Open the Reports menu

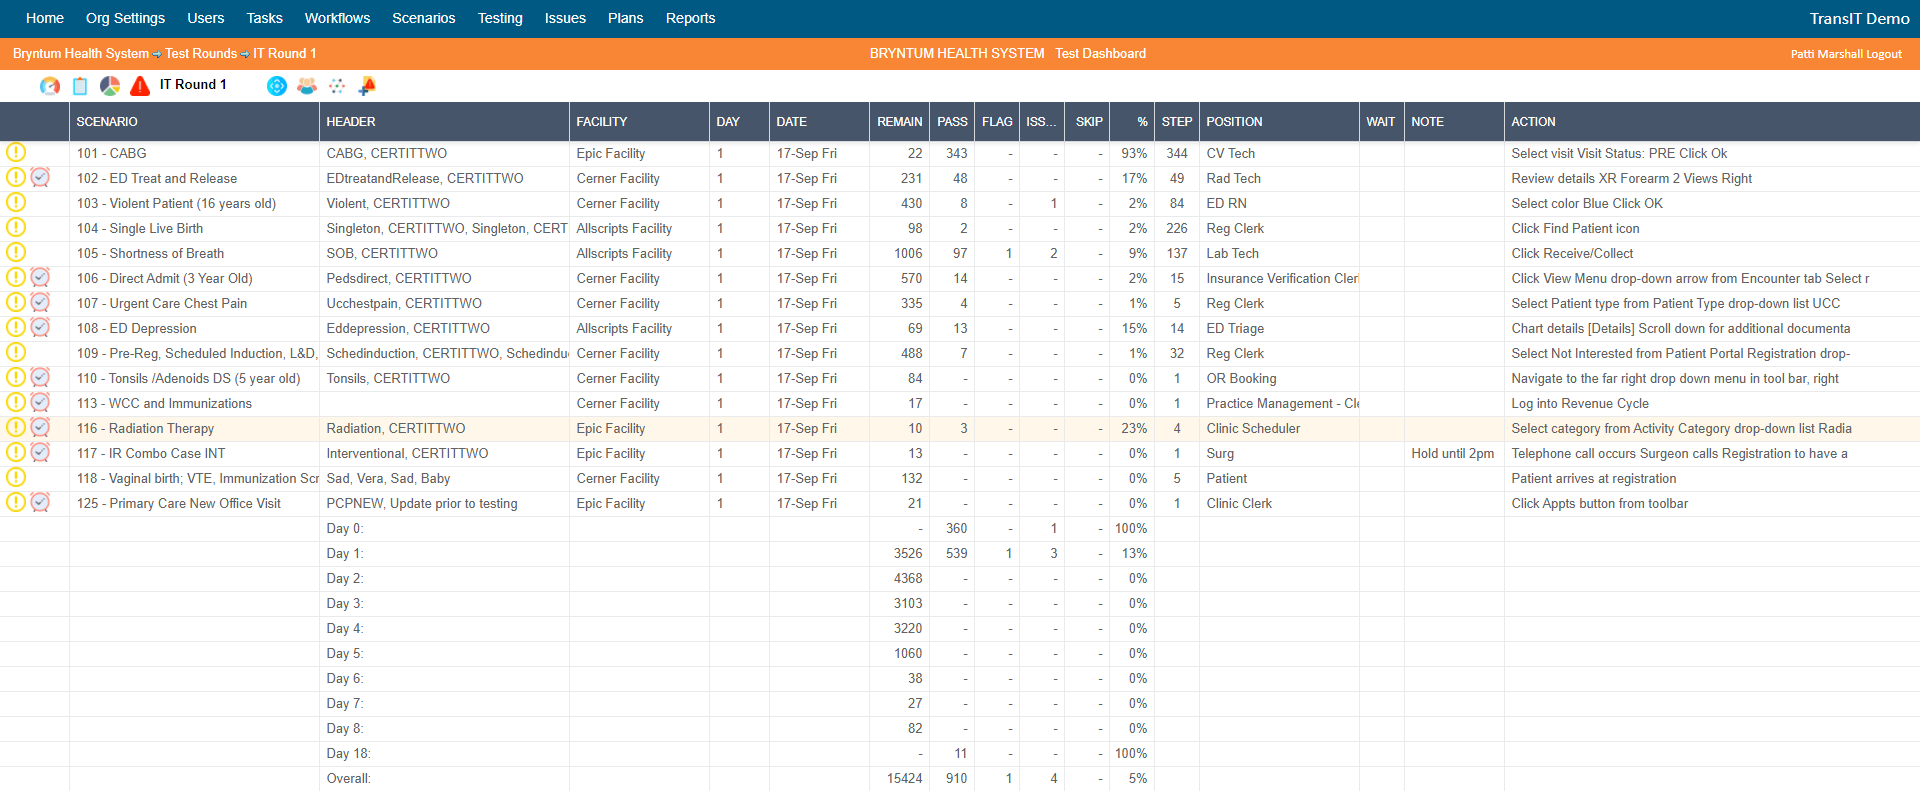click(690, 18)
